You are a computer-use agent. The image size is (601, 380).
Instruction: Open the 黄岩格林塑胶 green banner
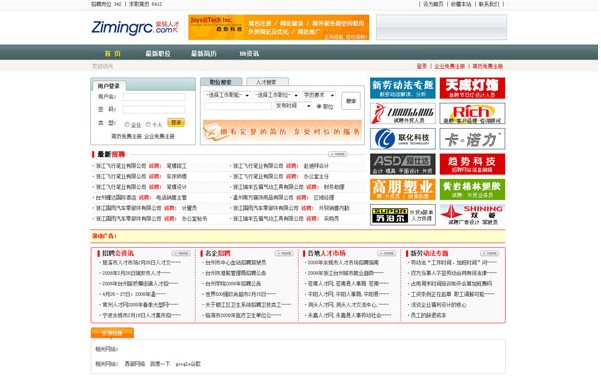point(472,189)
